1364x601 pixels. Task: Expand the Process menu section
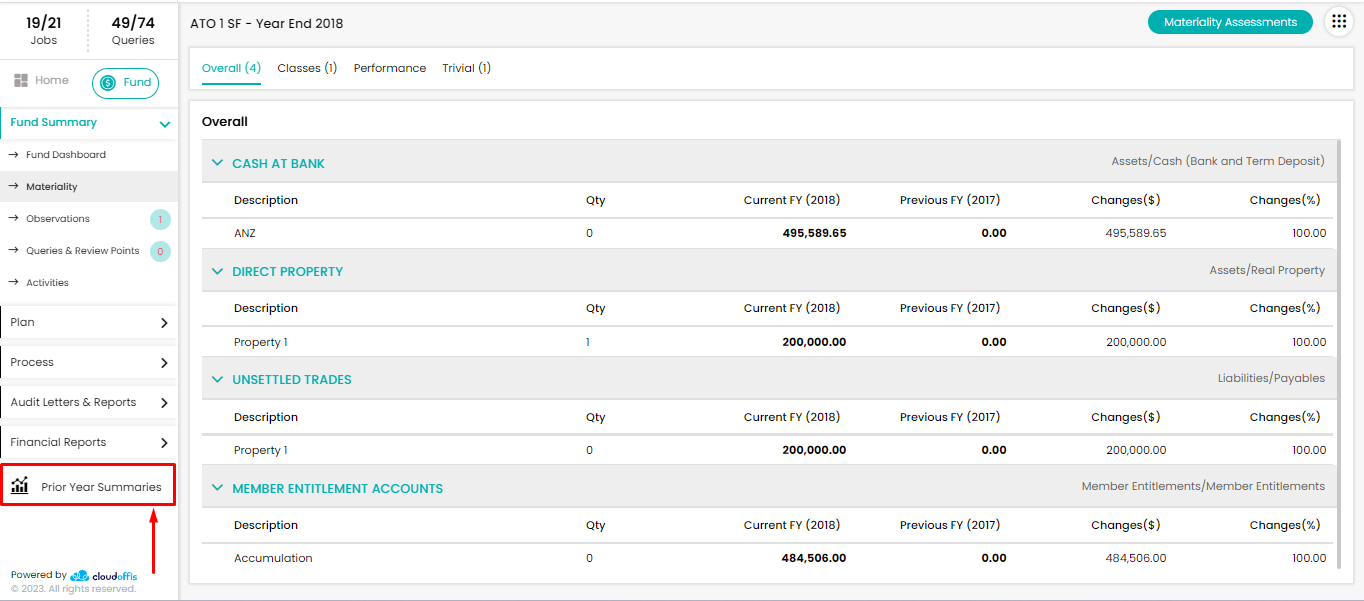tap(164, 363)
